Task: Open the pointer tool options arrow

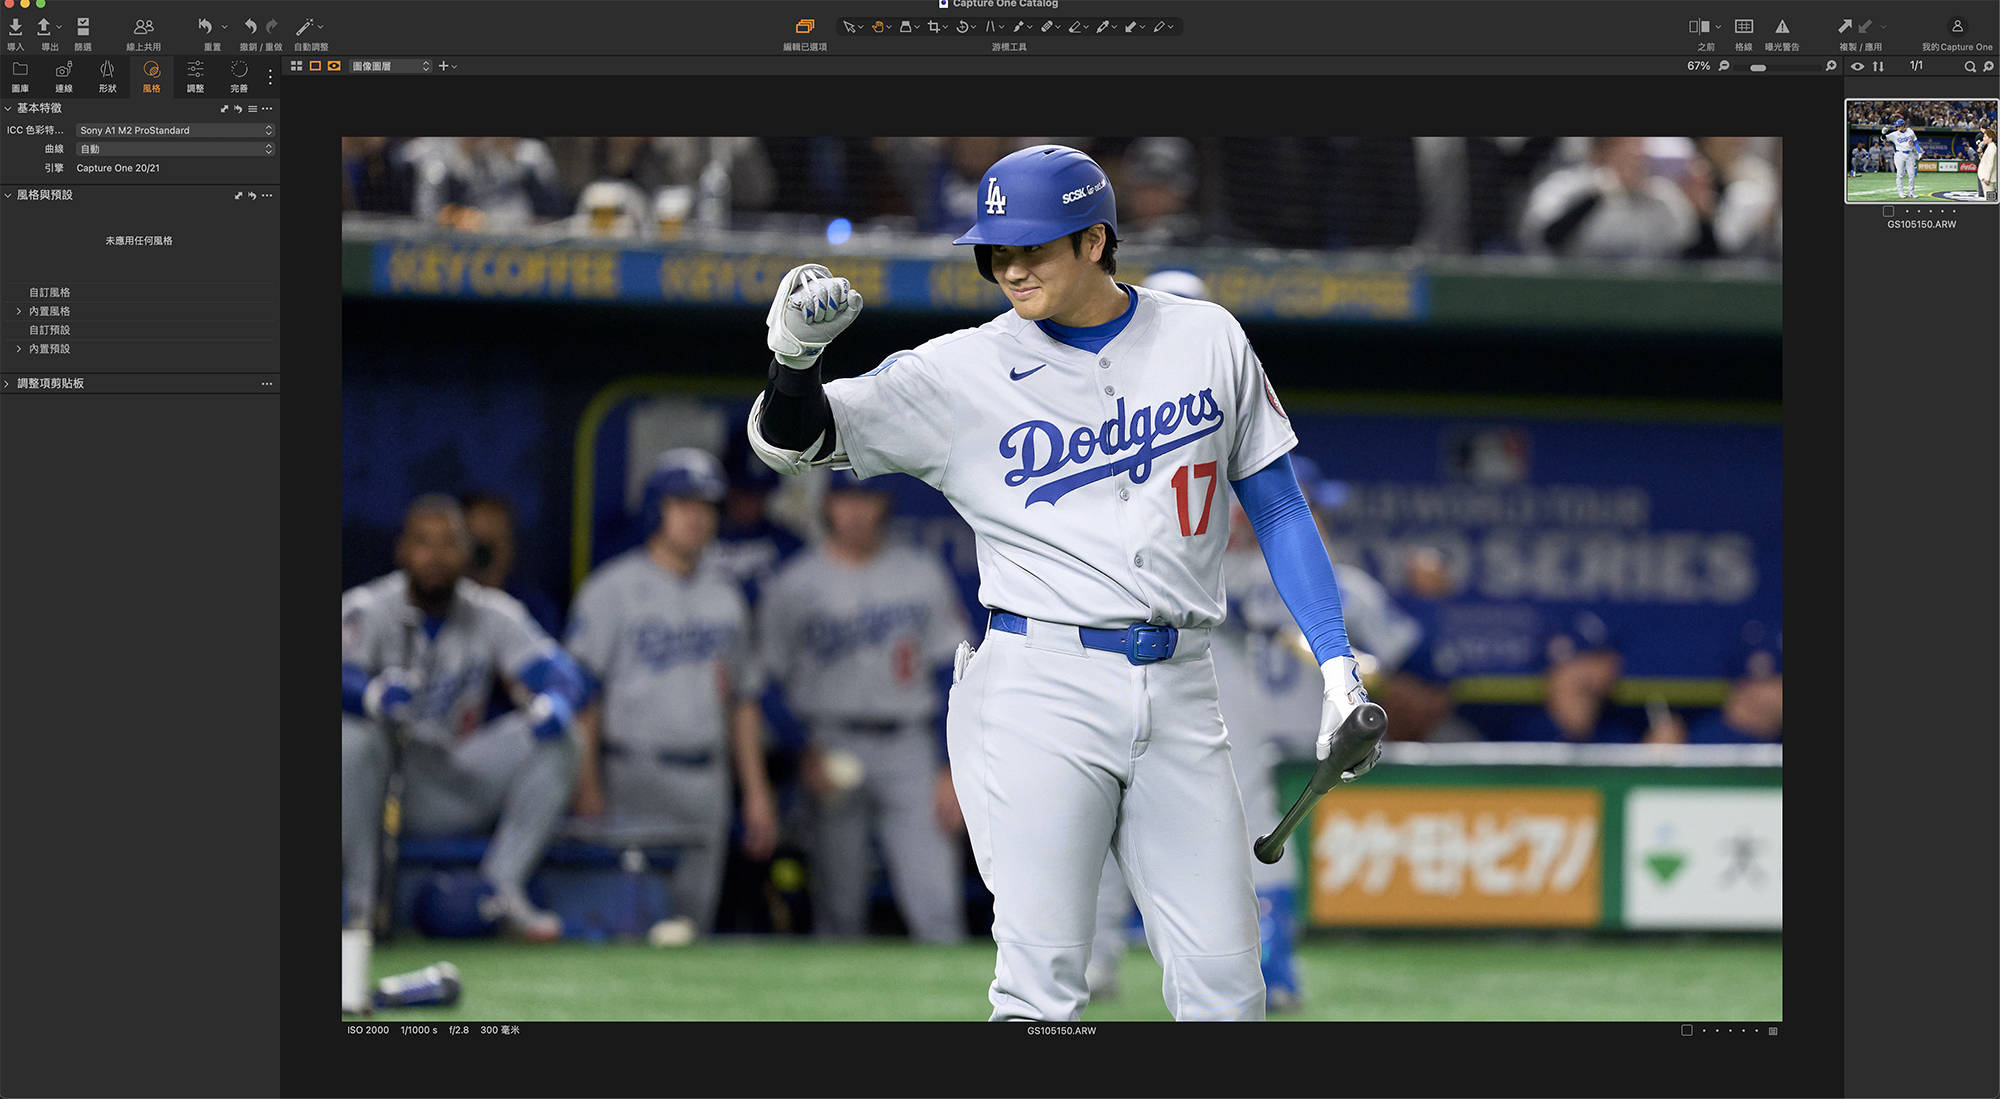Action: tap(860, 27)
